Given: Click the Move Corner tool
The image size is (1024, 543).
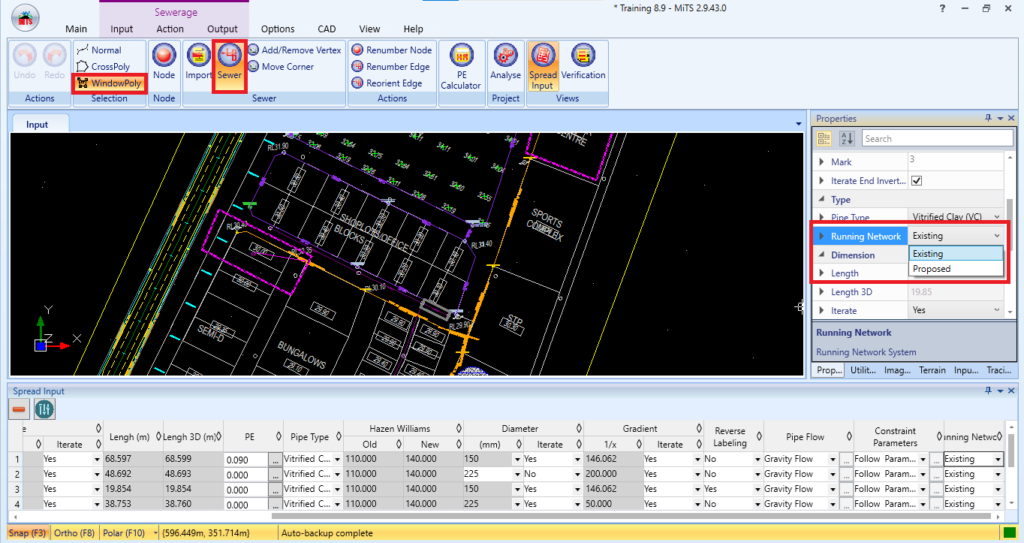Looking at the screenshot, I should (281, 67).
